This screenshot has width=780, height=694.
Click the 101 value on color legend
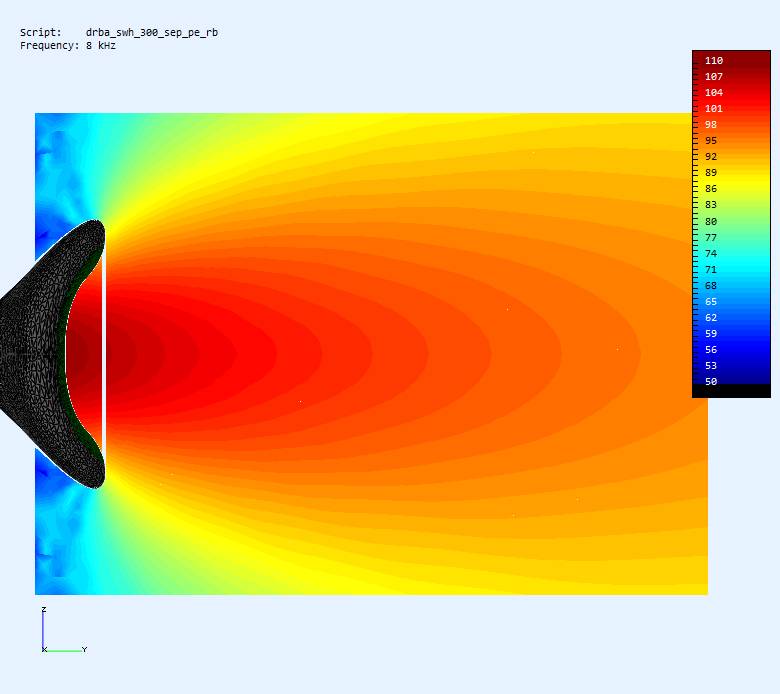(714, 108)
